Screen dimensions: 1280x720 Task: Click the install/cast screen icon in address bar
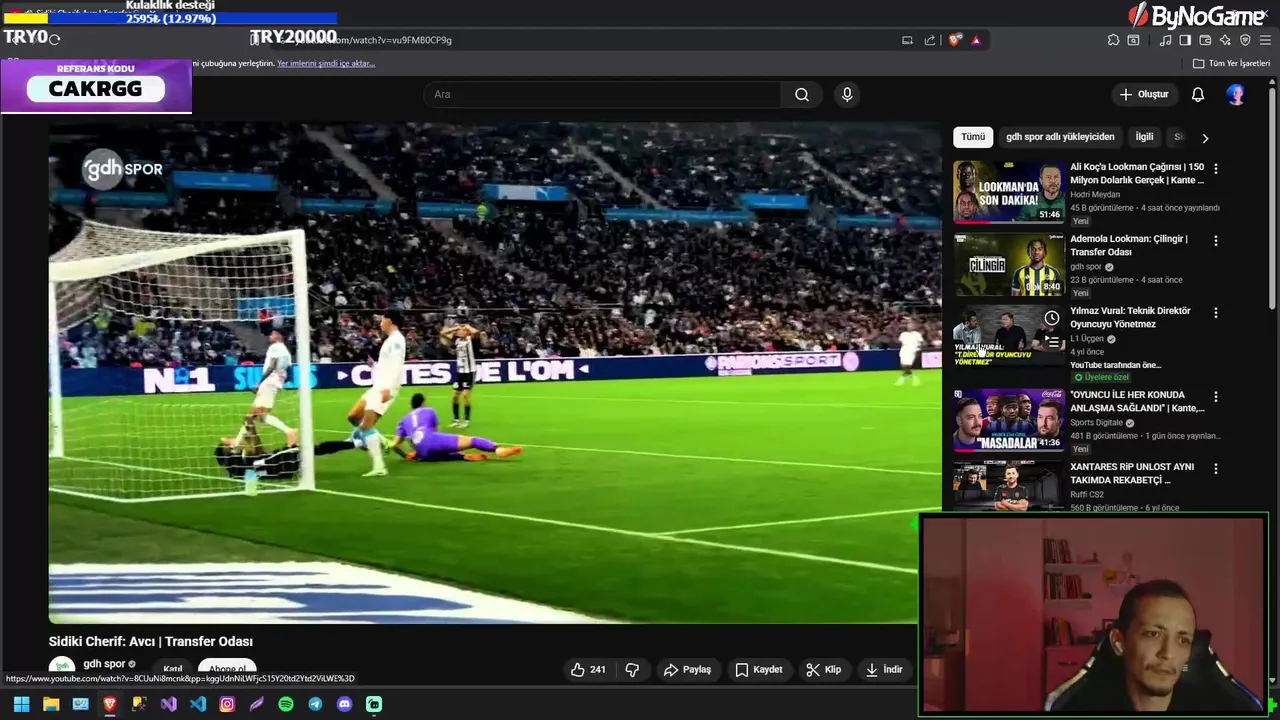(x=907, y=40)
